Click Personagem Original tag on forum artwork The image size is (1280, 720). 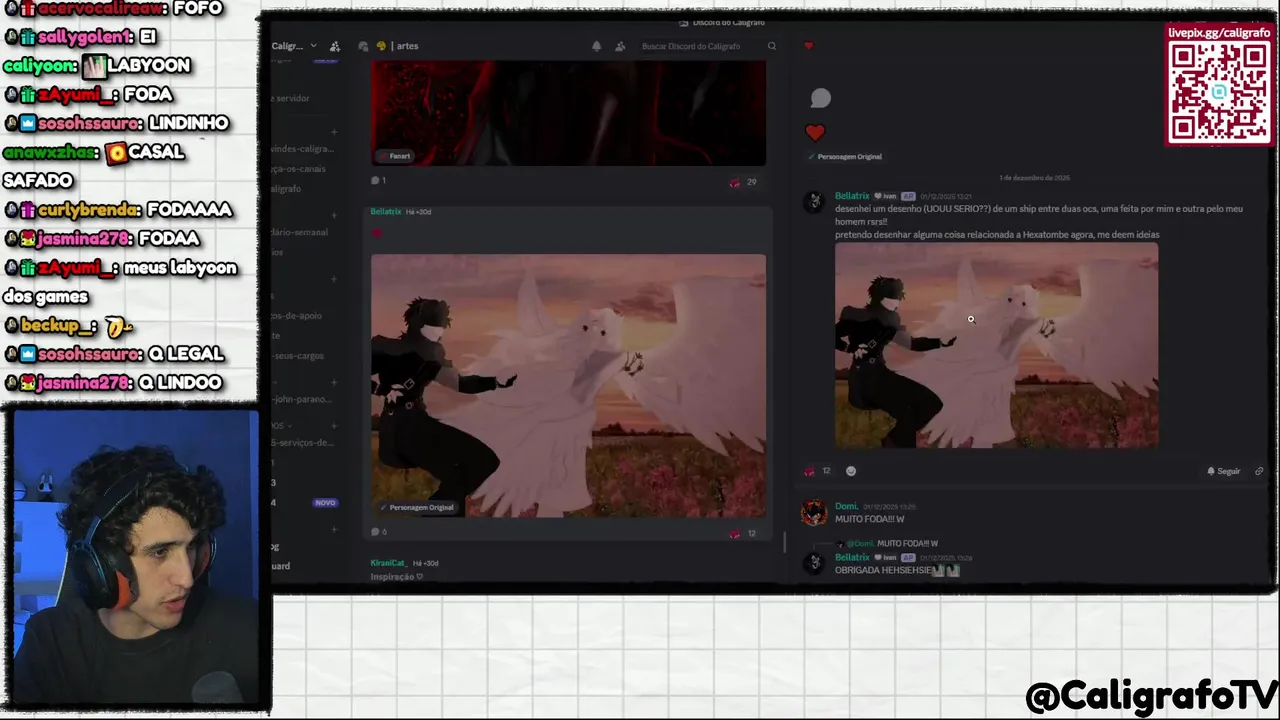pos(417,507)
